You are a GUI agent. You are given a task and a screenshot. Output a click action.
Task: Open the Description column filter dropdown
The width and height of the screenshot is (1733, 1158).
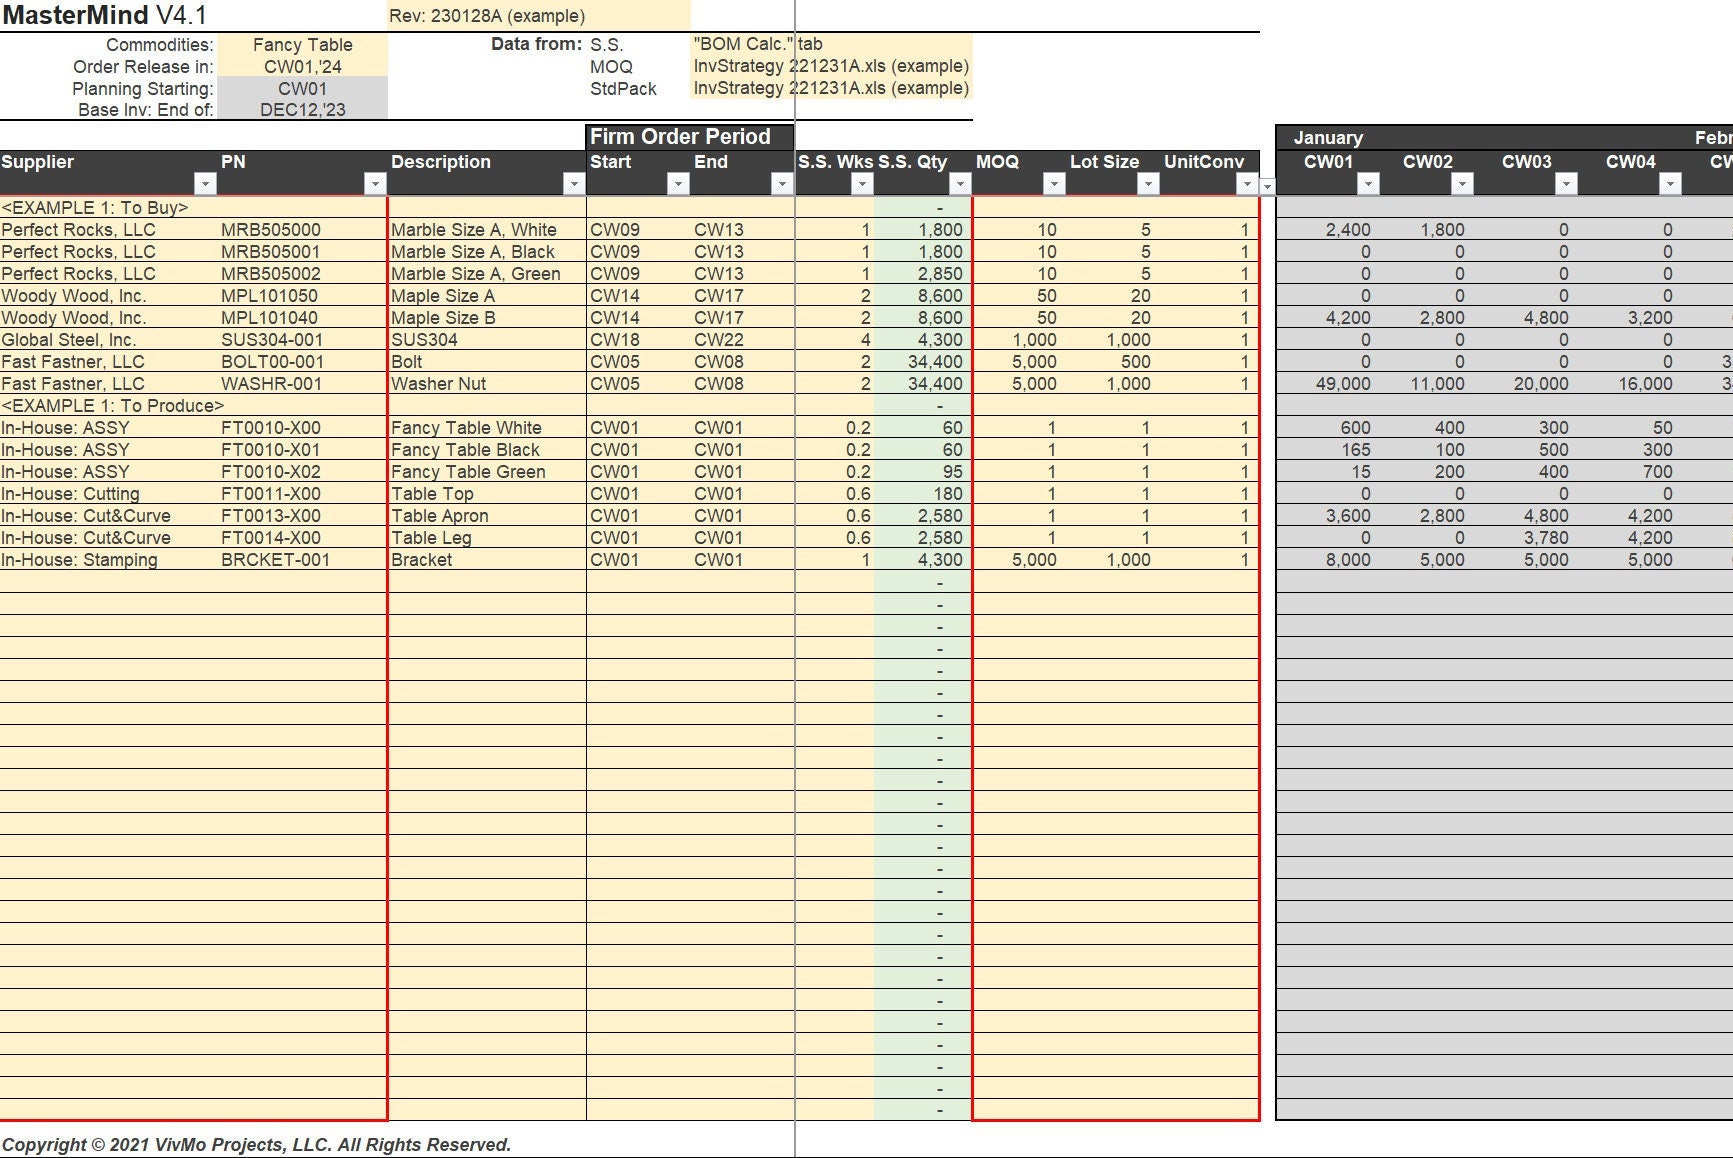pos(573,183)
